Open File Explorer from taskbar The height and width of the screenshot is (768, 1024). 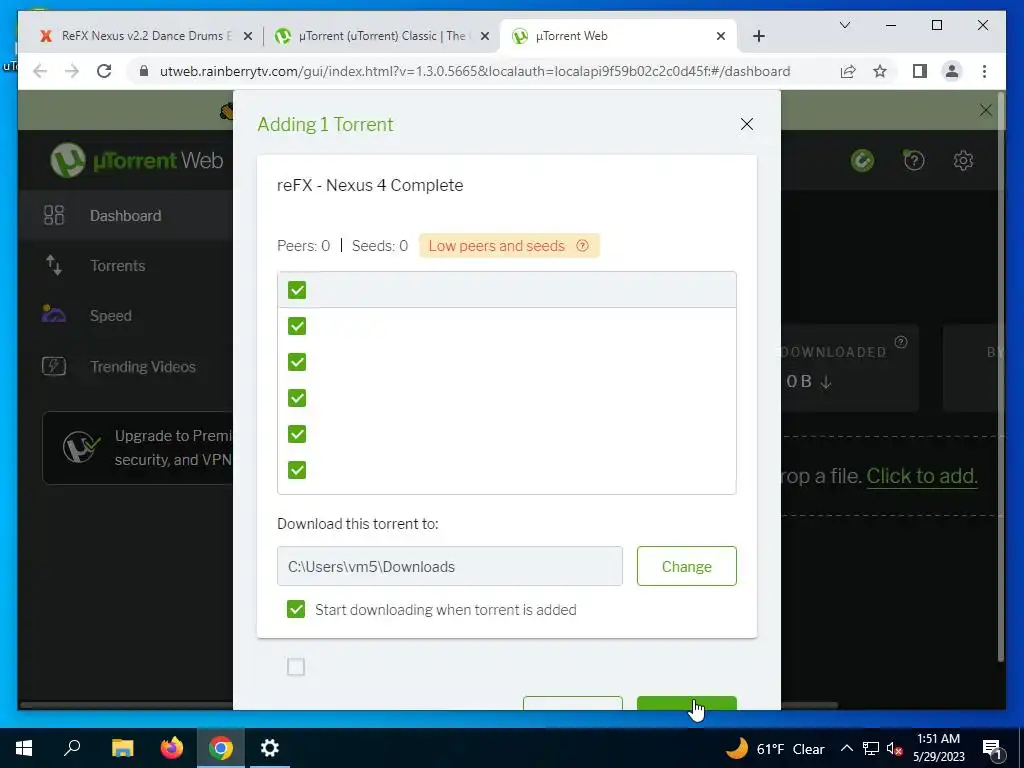[x=122, y=748]
